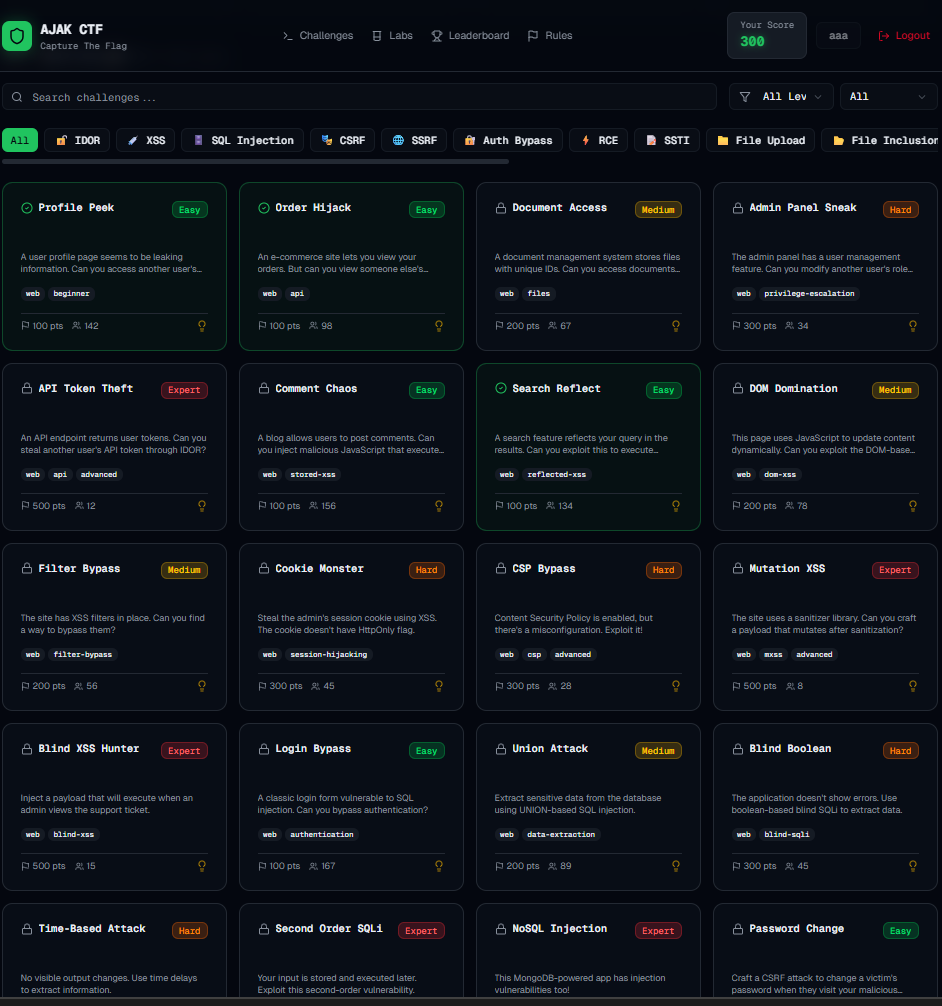Image resolution: width=942 pixels, height=1006 pixels.
Task: Click hint bulb on Order Hijack card
Action: (x=439, y=326)
